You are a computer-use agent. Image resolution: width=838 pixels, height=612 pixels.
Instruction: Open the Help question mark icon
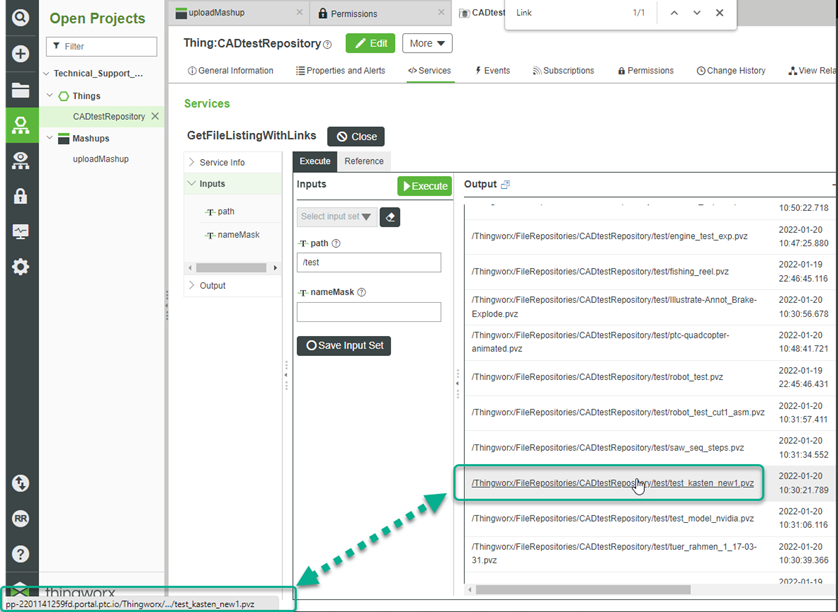click(20, 554)
